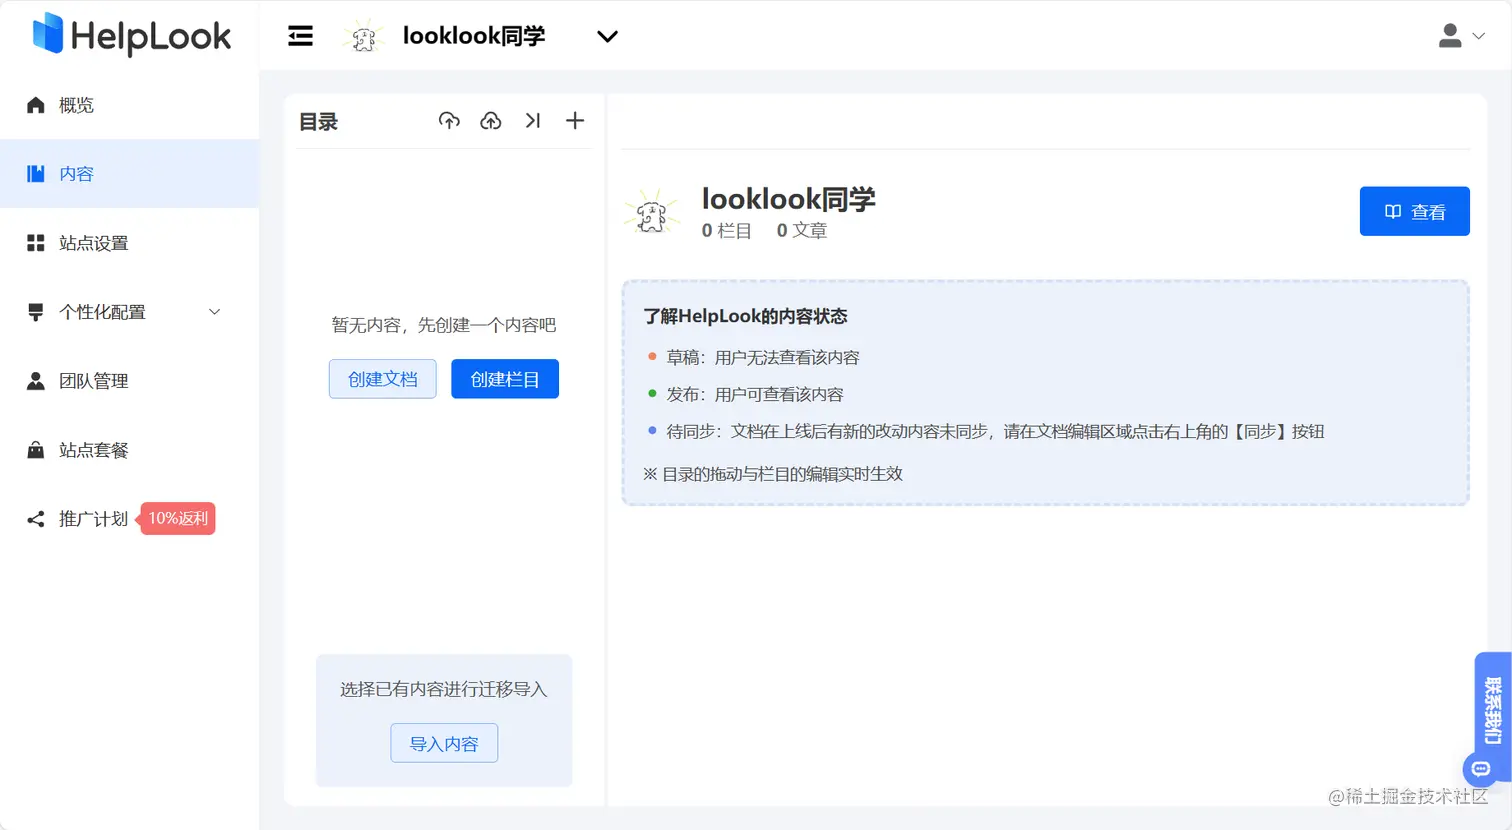Open 推广计划 referral program
Viewport: 1512px width, 830px height.
point(129,519)
